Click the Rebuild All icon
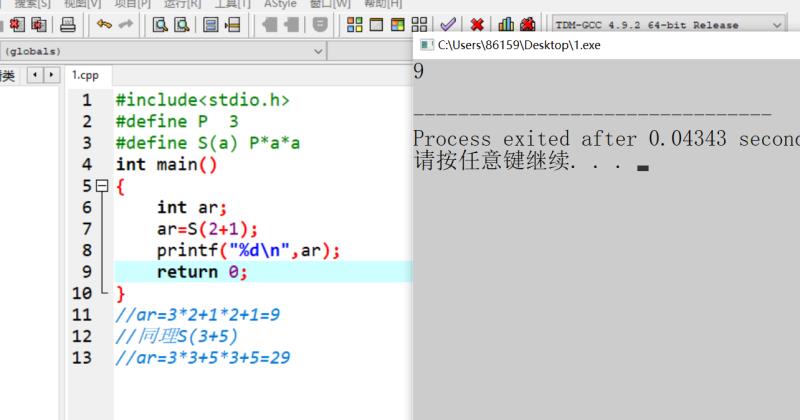This screenshot has width=800, height=420. (419, 24)
